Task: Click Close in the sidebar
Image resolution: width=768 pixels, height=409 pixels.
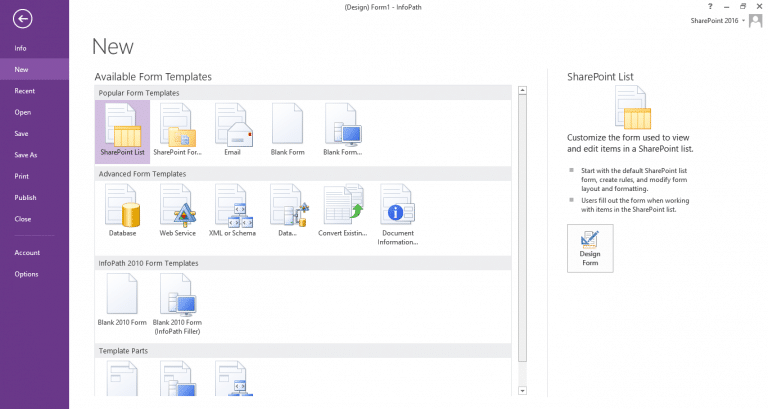Action: point(34,219)
